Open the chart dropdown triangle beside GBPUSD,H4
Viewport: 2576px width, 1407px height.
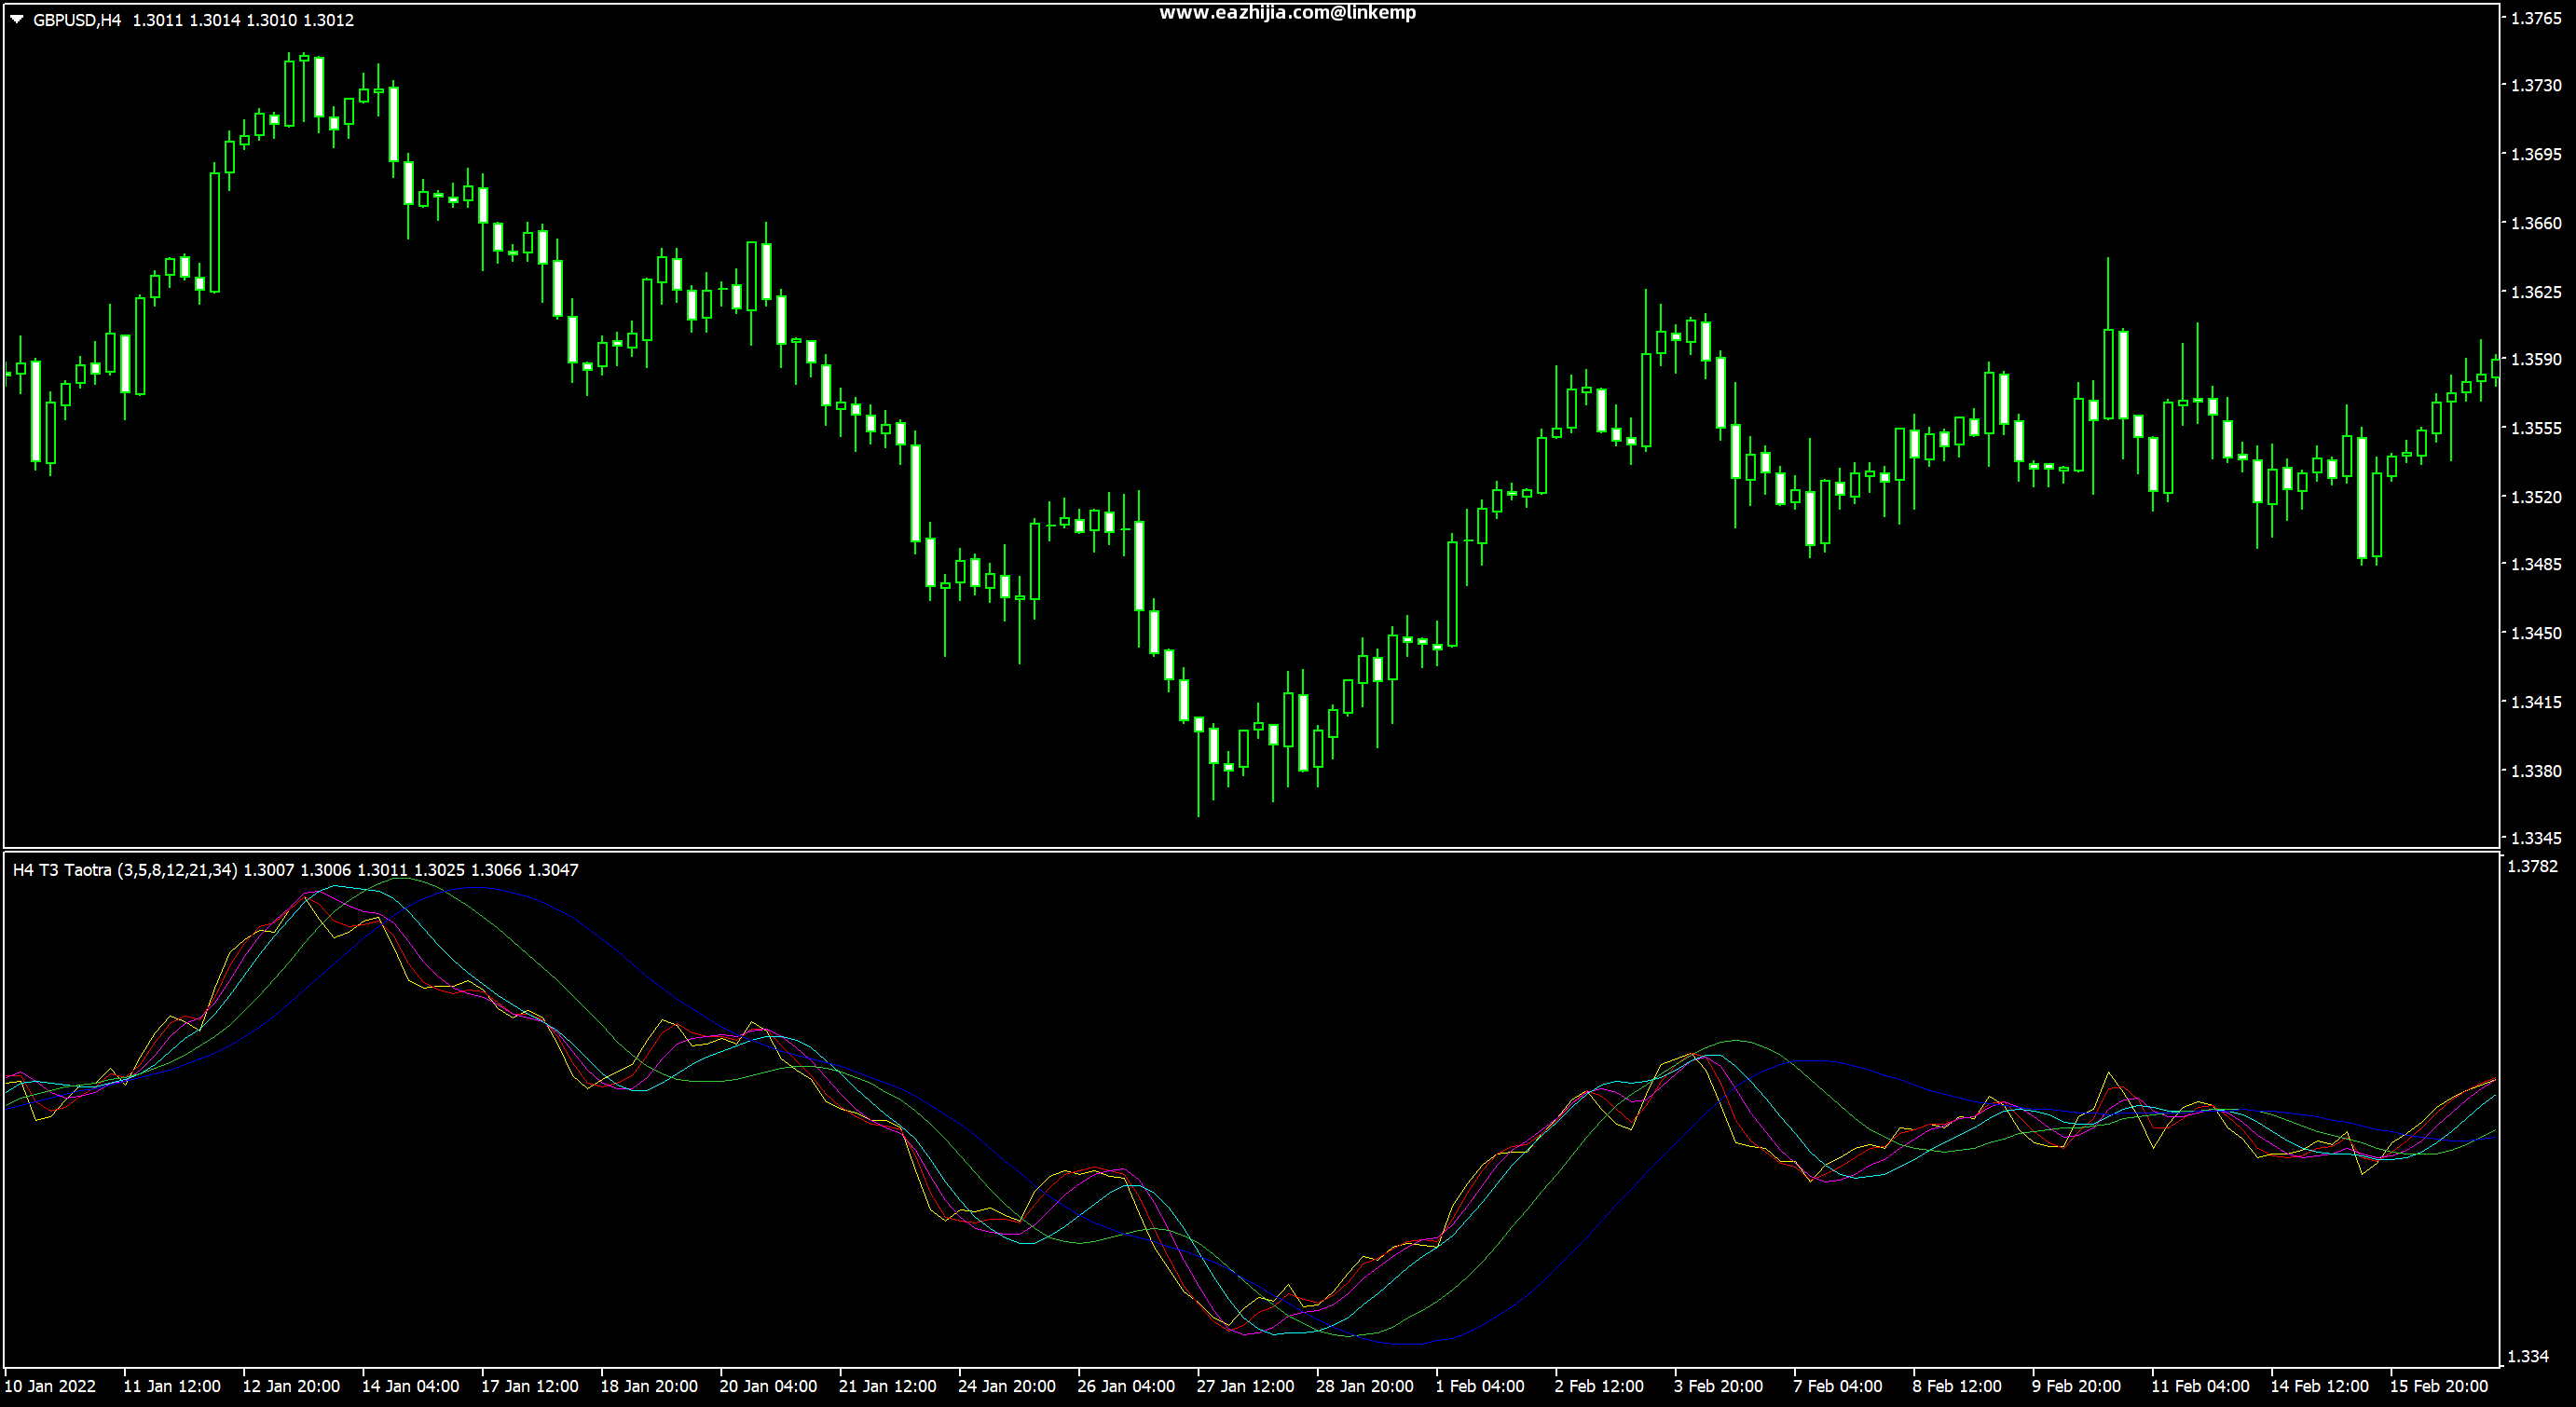point(16,19)
